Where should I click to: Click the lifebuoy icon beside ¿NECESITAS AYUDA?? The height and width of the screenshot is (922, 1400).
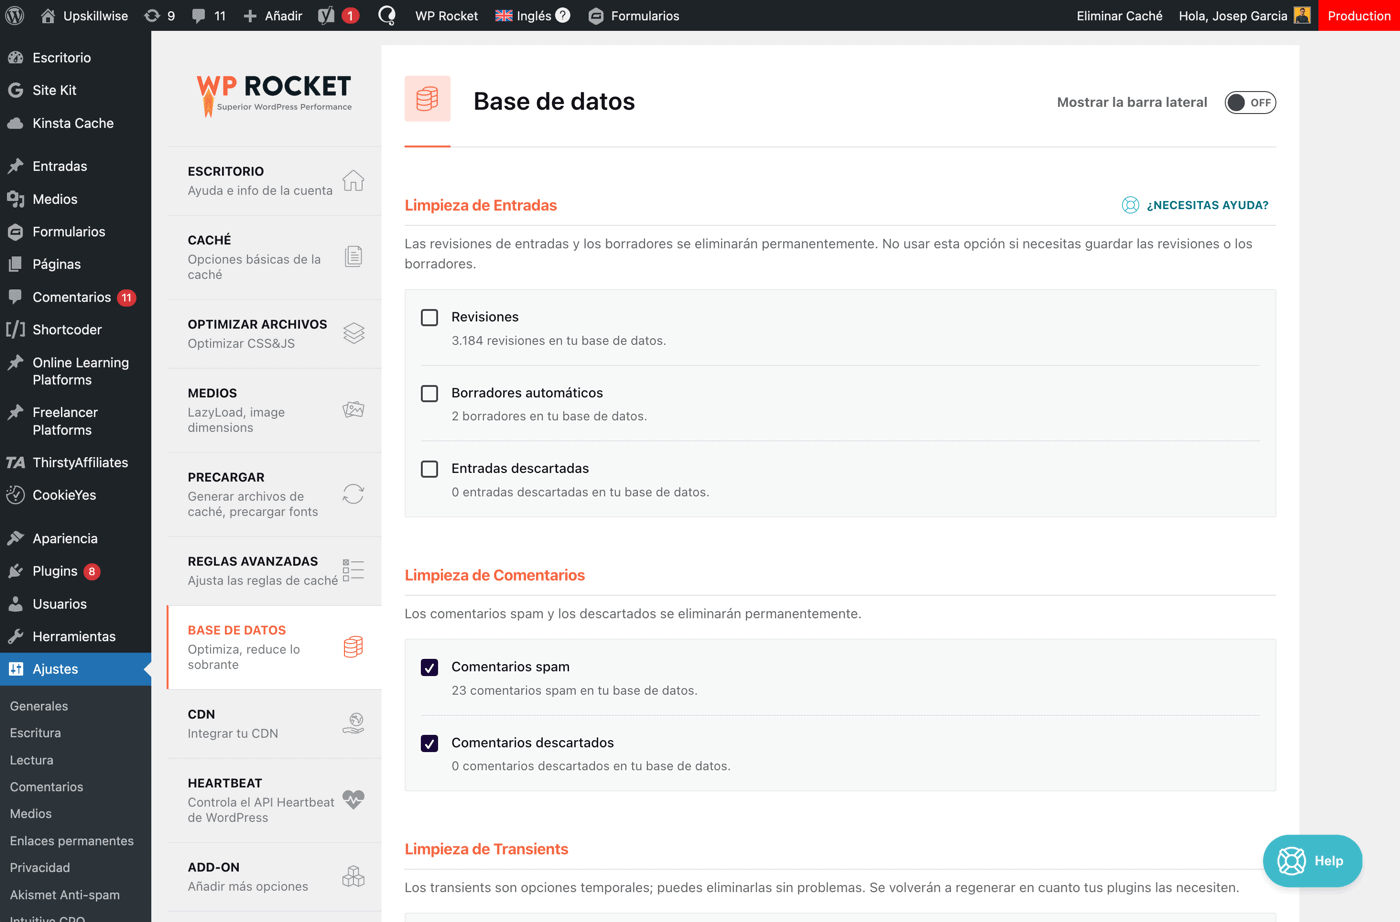pos(1130,205)
